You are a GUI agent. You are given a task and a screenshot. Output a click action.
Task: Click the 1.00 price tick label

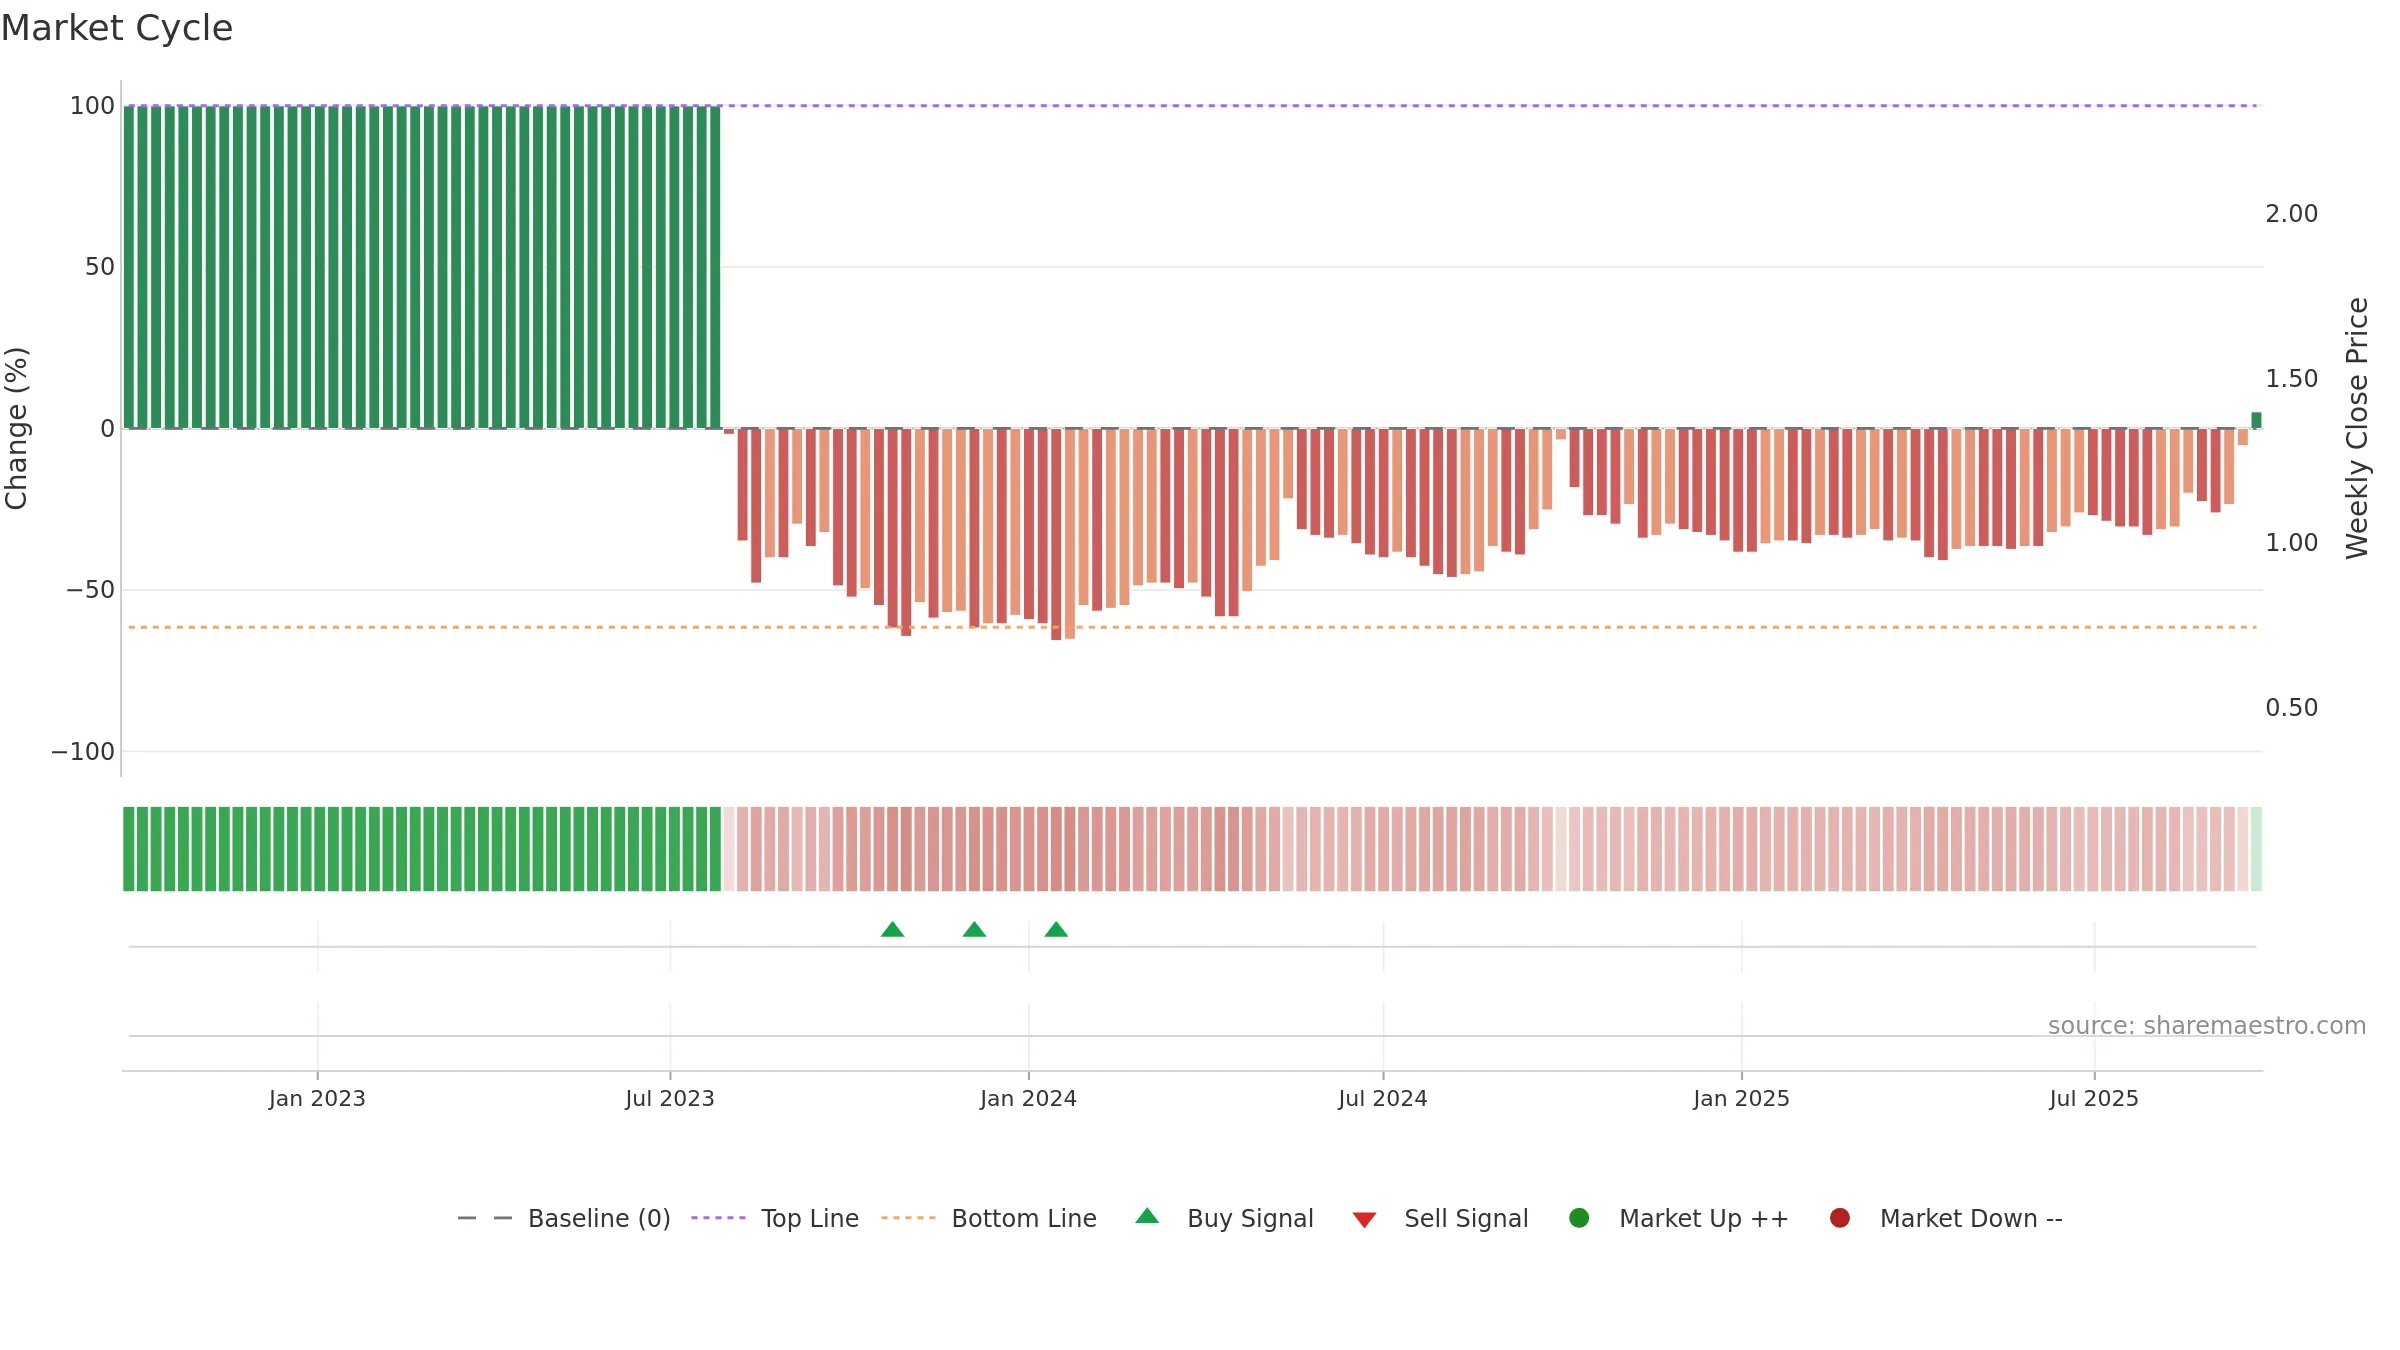click(x=2292, y=543)
